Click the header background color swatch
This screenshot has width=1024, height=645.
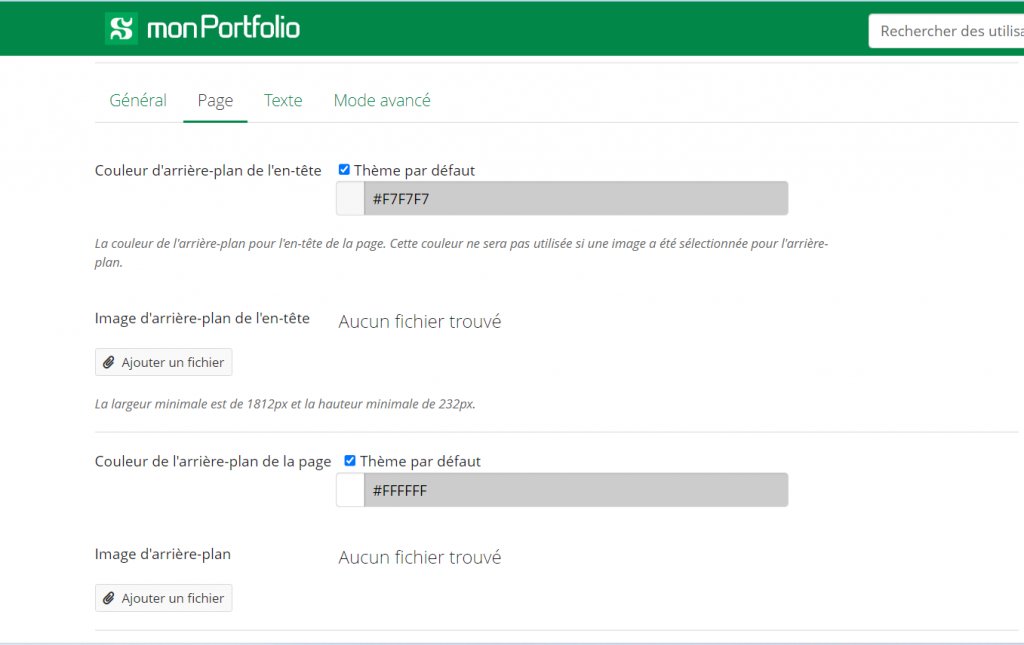[x=350, y=198]
